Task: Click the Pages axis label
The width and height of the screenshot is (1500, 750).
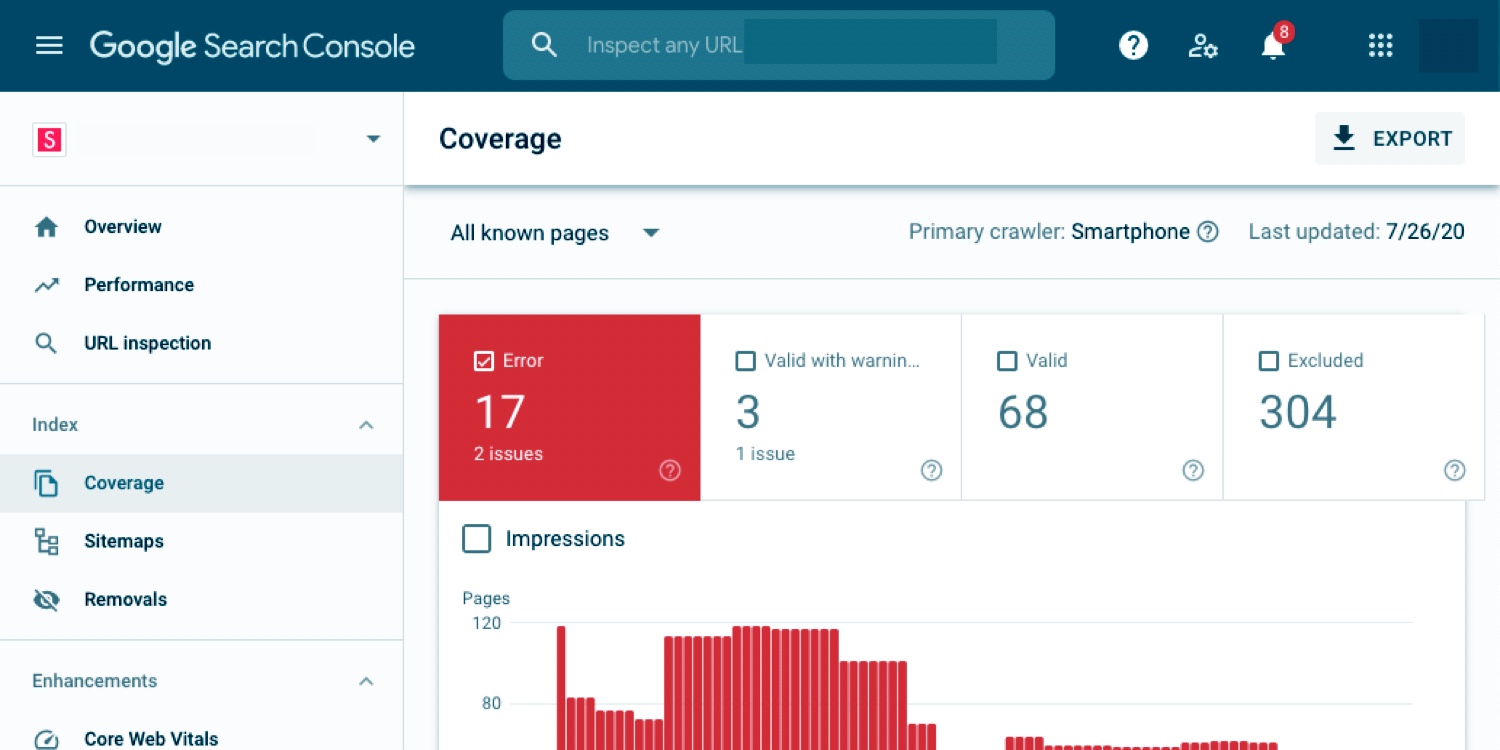Action: 486,598
